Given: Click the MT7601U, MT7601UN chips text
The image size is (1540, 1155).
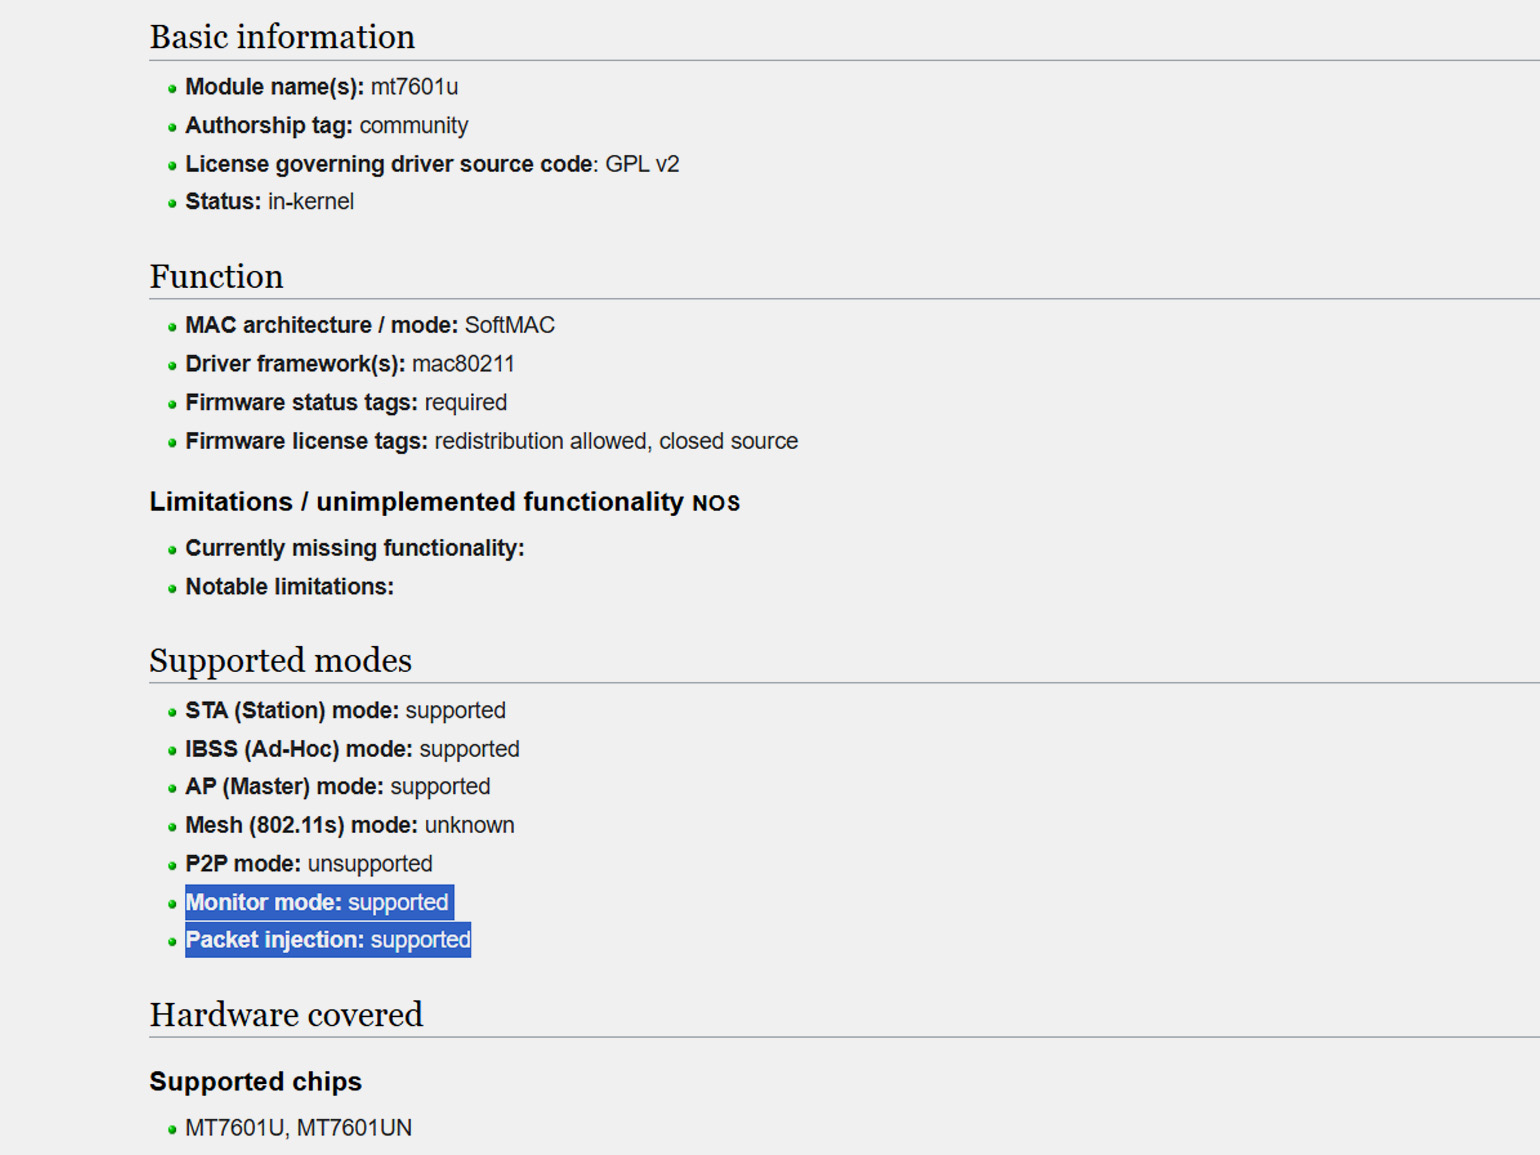Looking at the screenshot, I should pos(298,1128).
